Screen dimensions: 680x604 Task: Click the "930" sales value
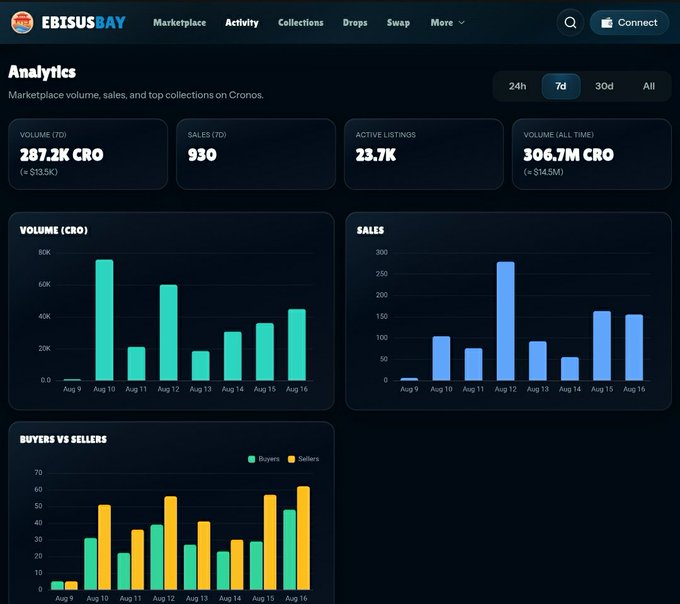pos(202,155)
